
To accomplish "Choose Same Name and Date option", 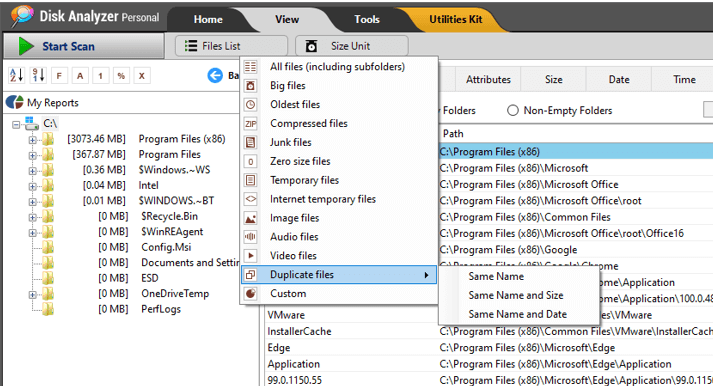I will (x=518, y=314).
